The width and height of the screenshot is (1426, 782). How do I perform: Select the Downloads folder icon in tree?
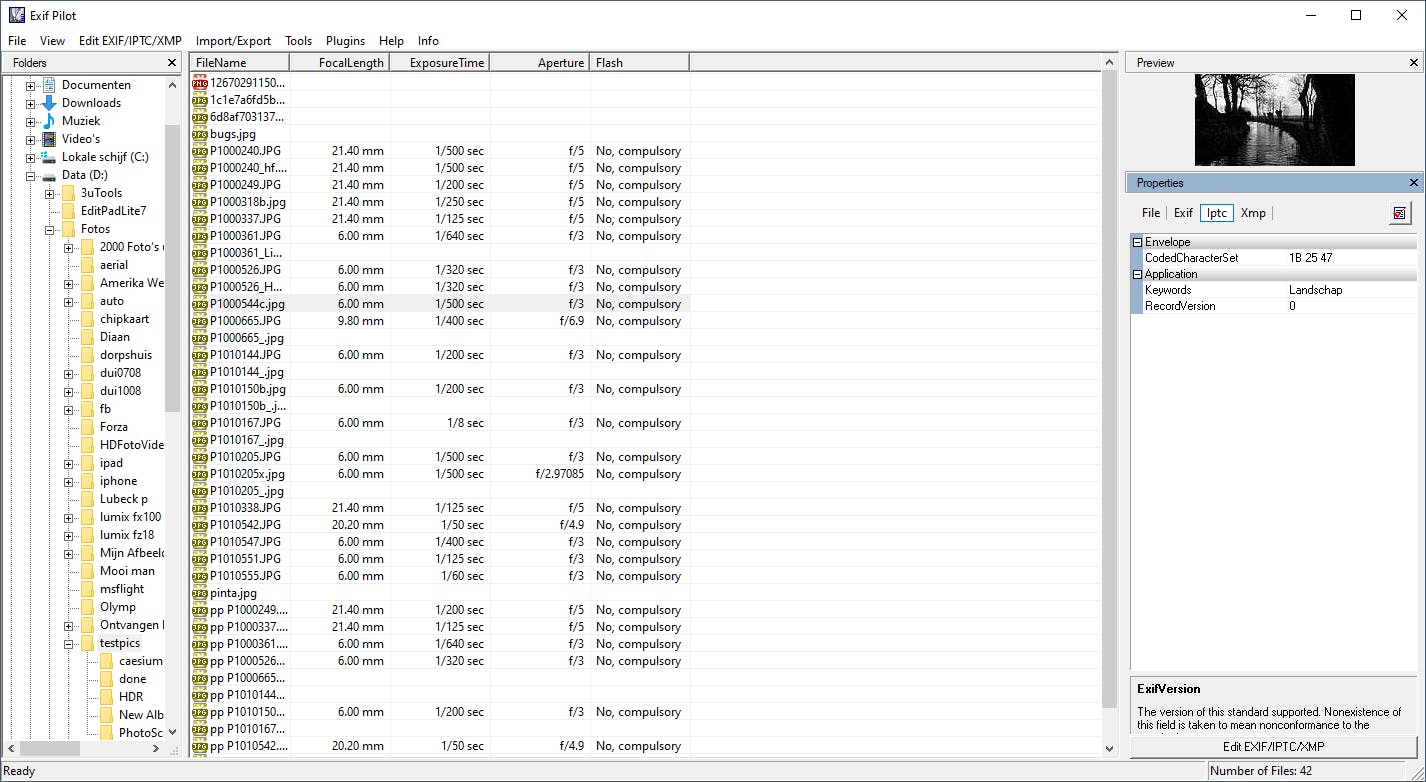click(49, 103)
